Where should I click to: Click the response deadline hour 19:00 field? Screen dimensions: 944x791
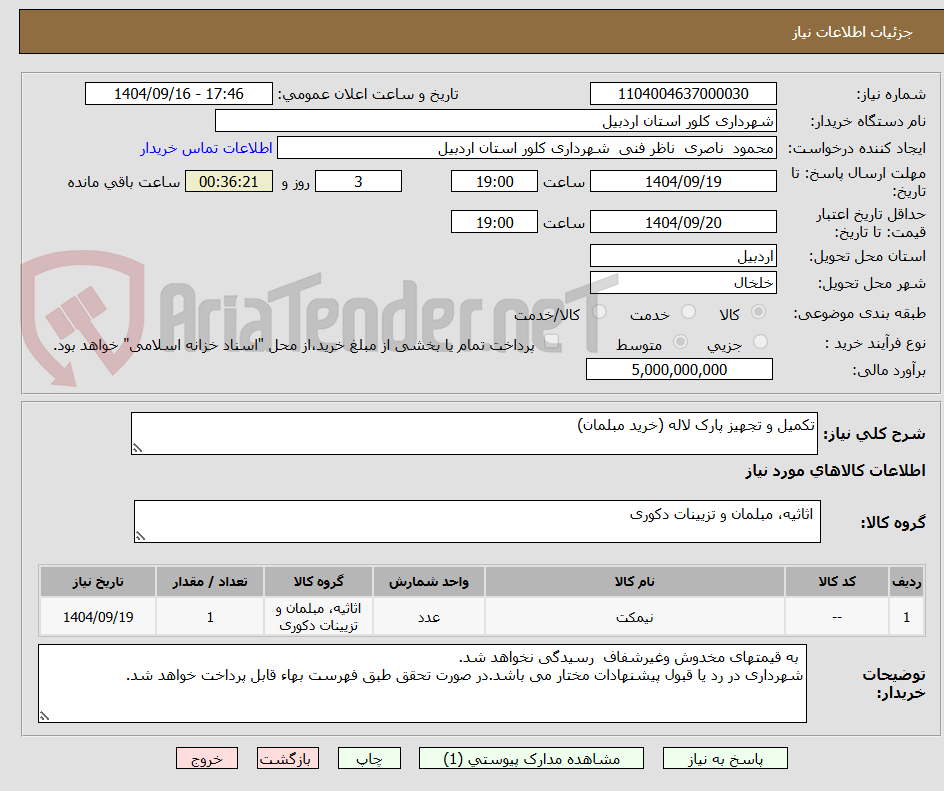pyautogui.click(x=494, y=181)
